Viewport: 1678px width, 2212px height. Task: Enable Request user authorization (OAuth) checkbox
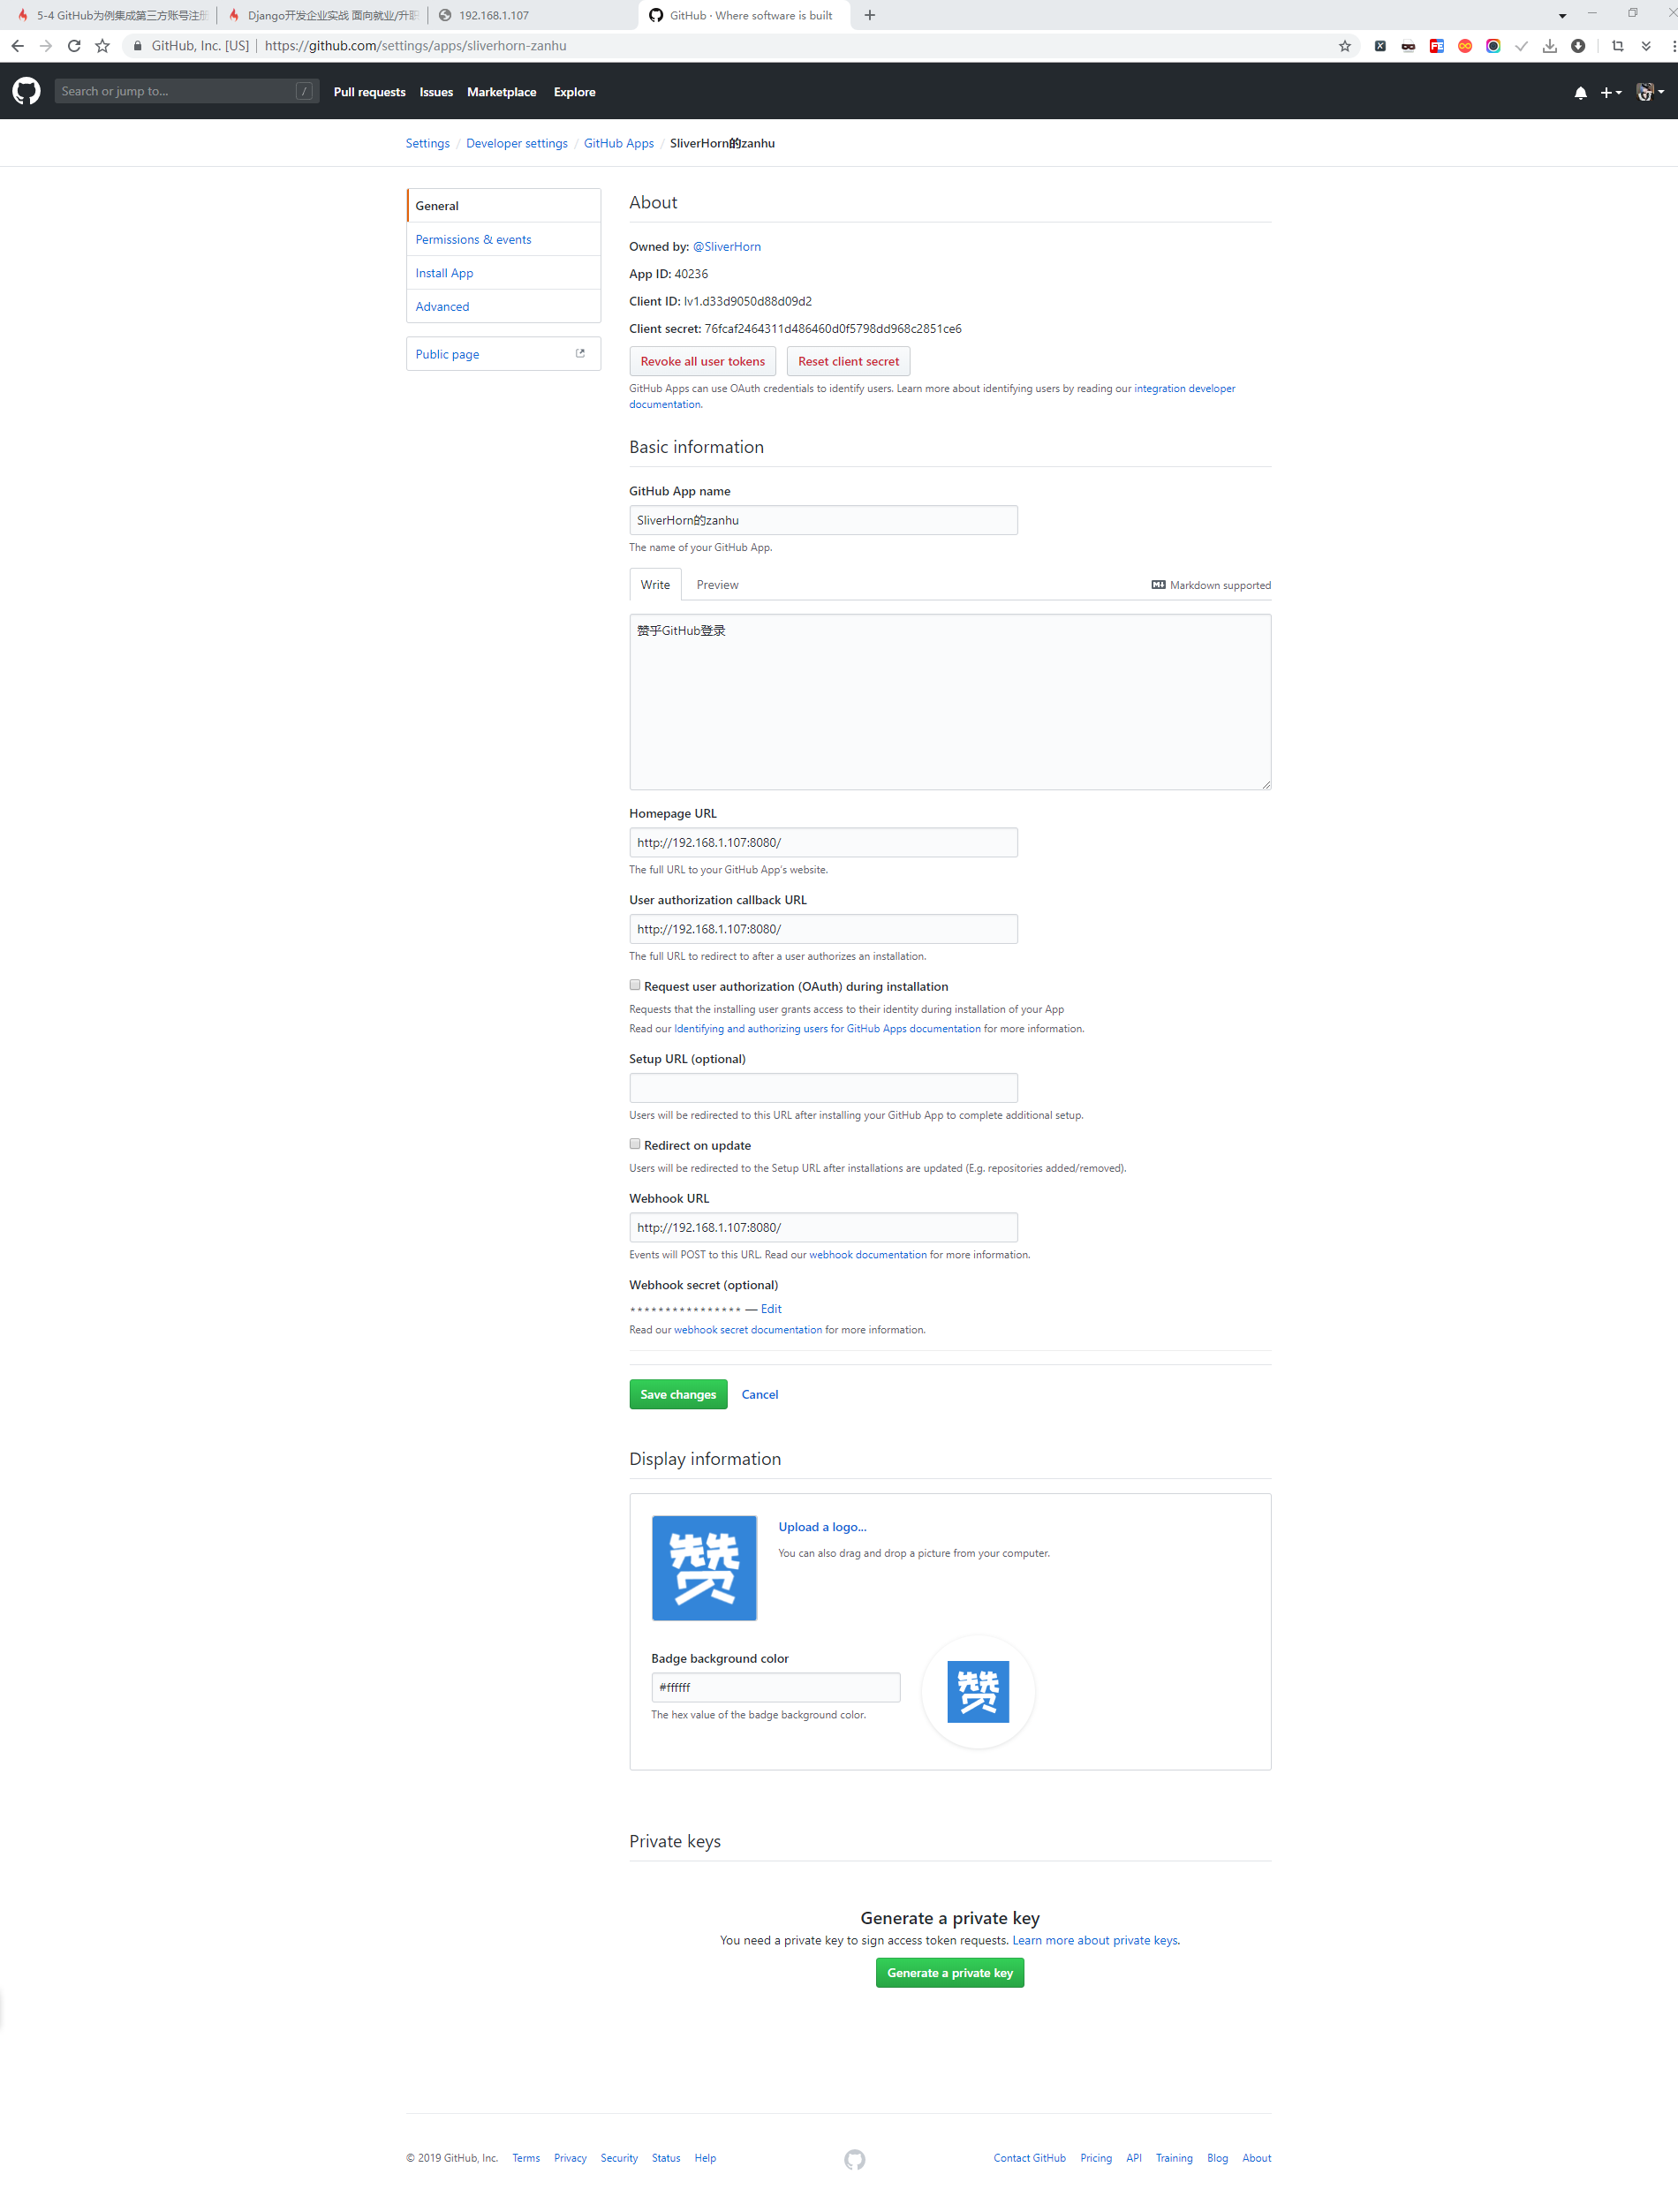coord(634,985)
